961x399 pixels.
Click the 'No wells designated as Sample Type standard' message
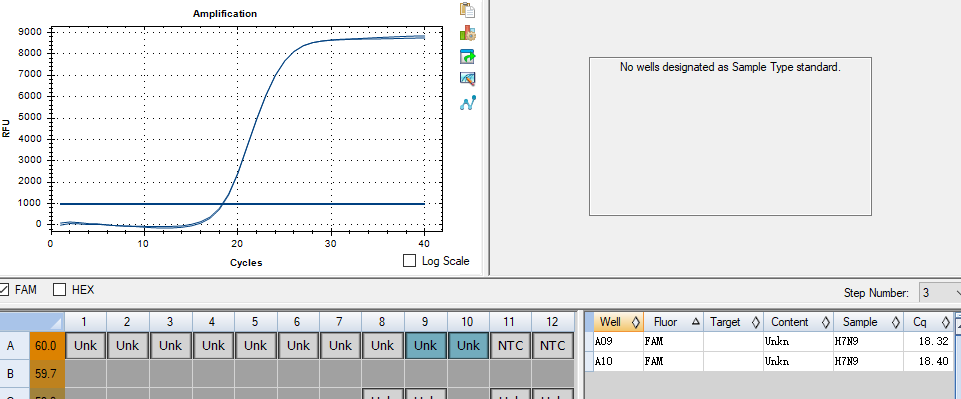(x=730, y=67)
